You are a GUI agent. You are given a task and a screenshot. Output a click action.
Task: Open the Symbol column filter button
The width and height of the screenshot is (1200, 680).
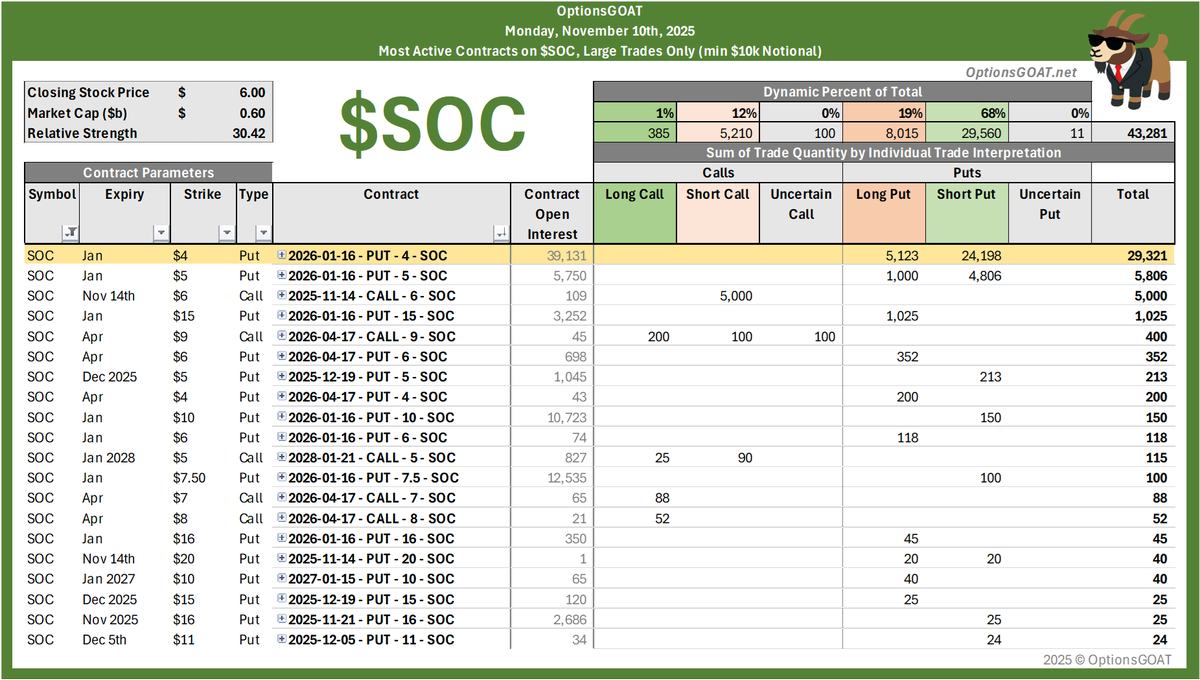click(70, 233)
